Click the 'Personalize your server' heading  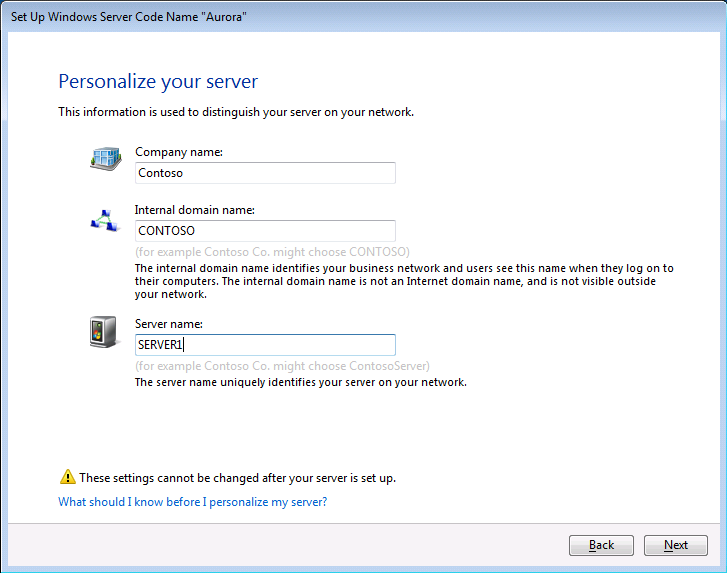158,81
